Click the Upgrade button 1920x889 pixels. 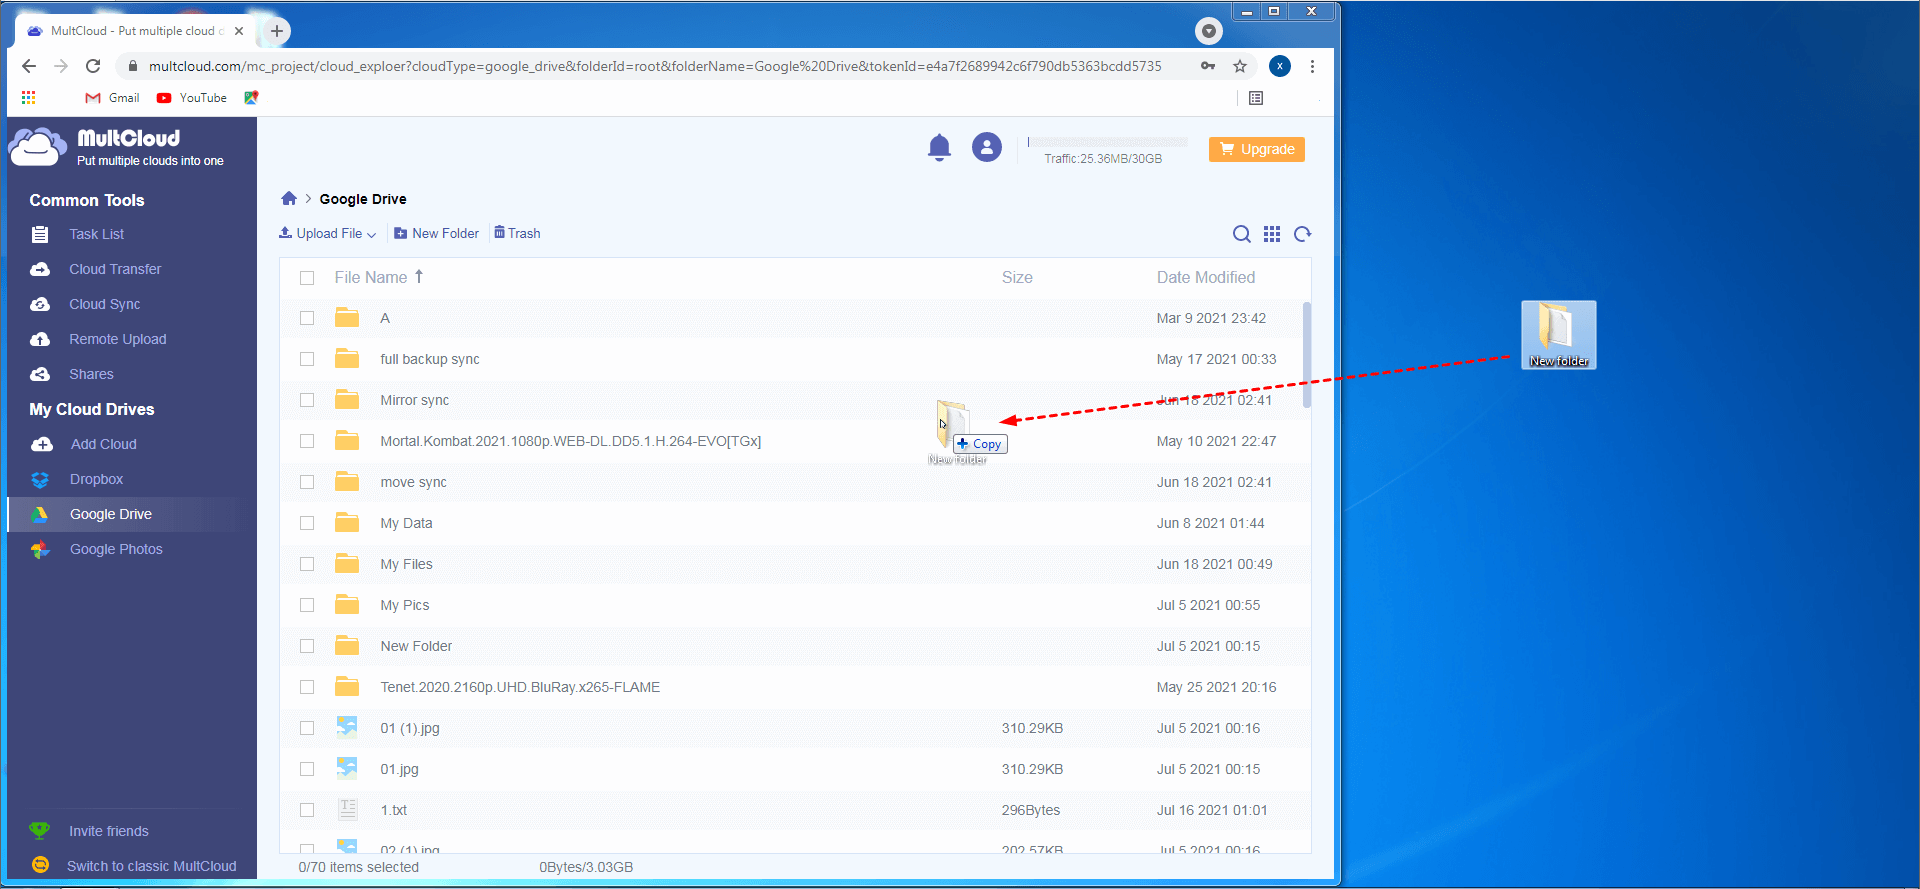coord(1257,149)
